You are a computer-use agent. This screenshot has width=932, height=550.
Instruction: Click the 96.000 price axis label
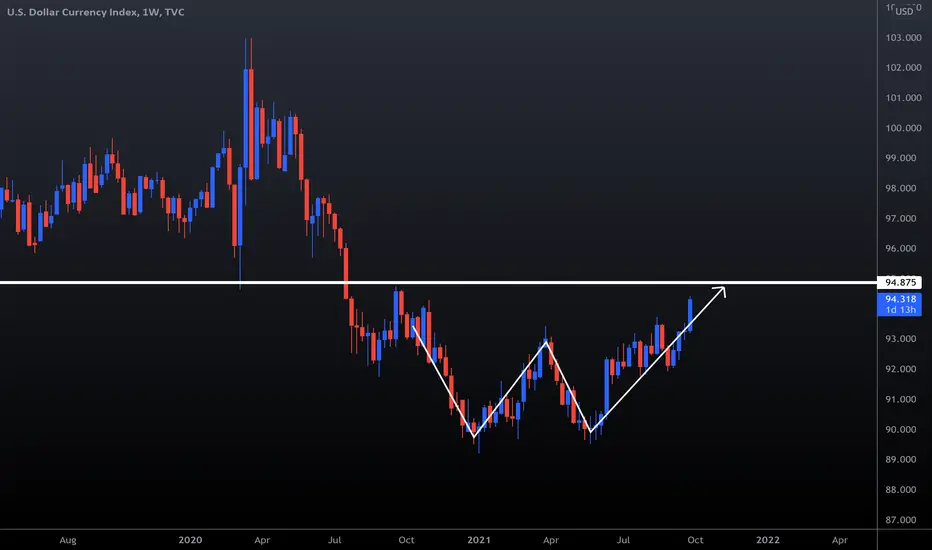point(900,249)
